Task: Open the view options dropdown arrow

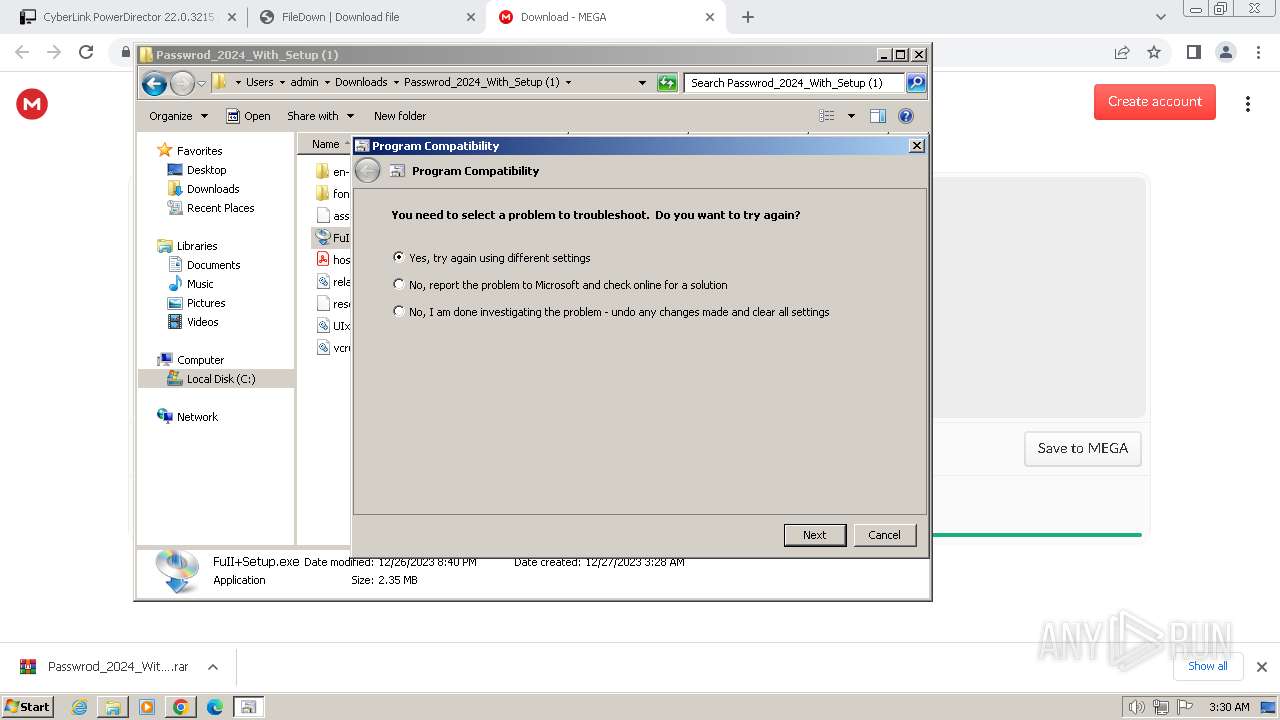Action: (x=851, y=116)
